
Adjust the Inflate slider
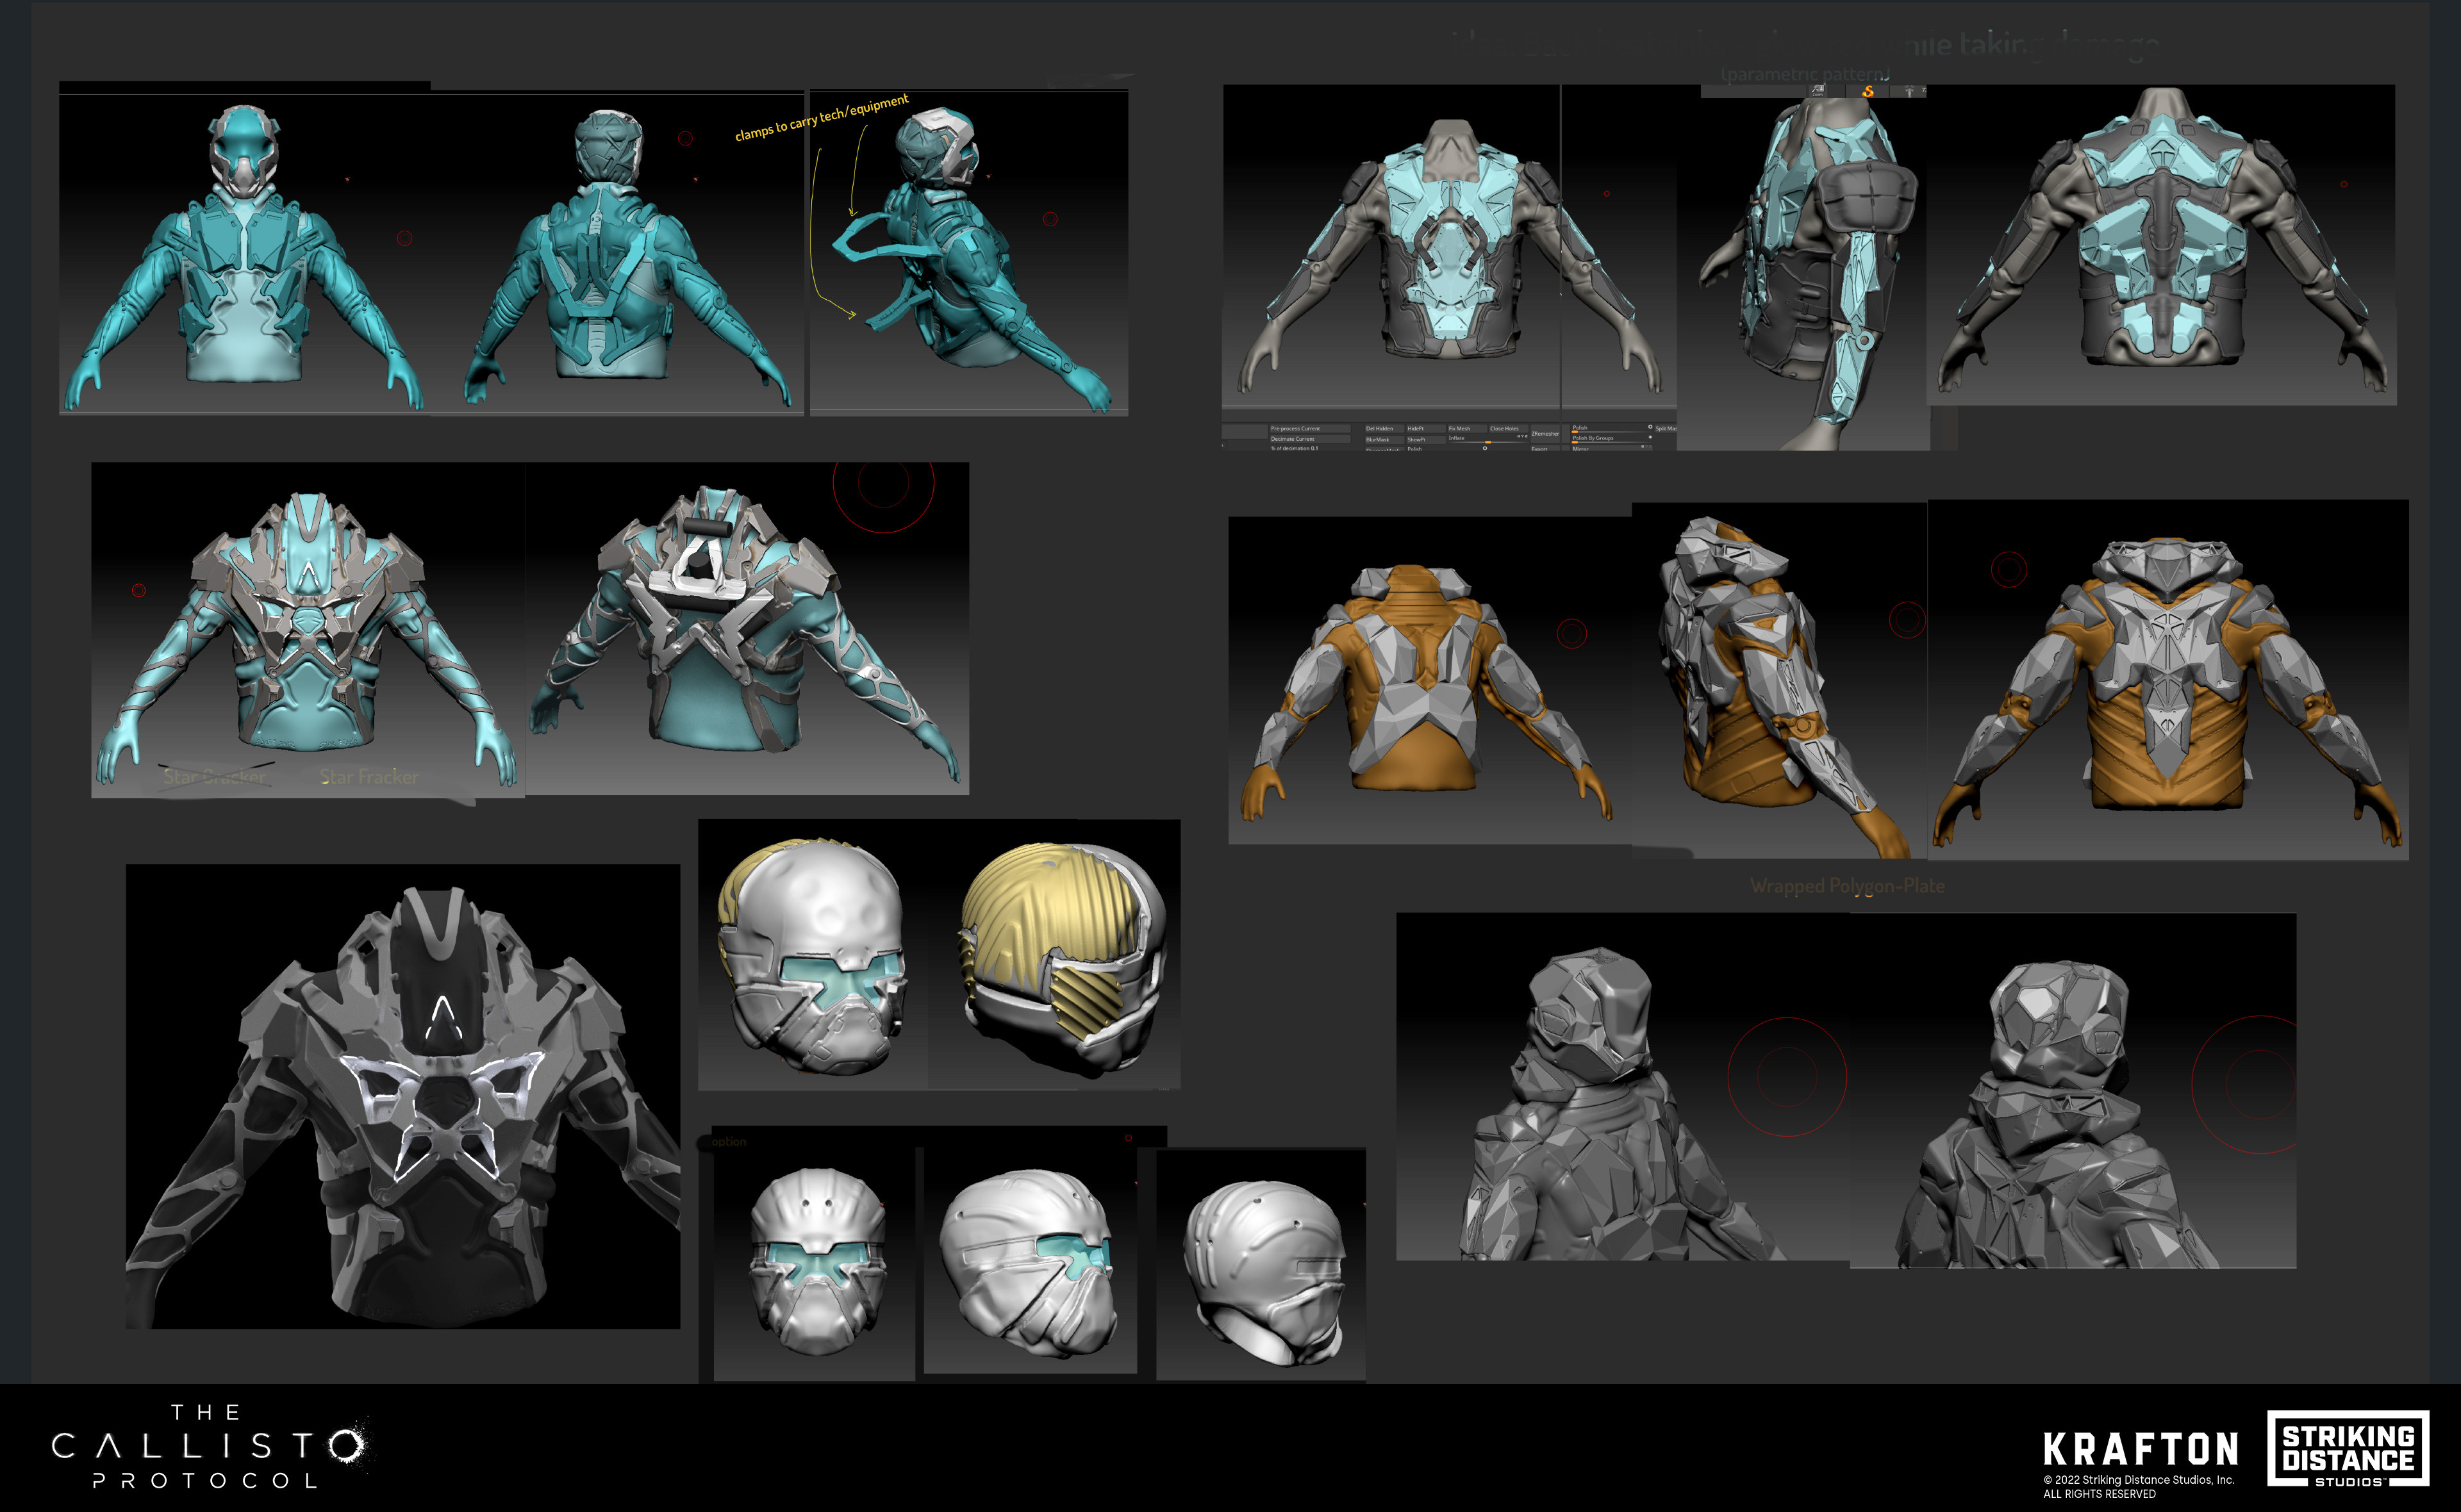coord(1488,440)
